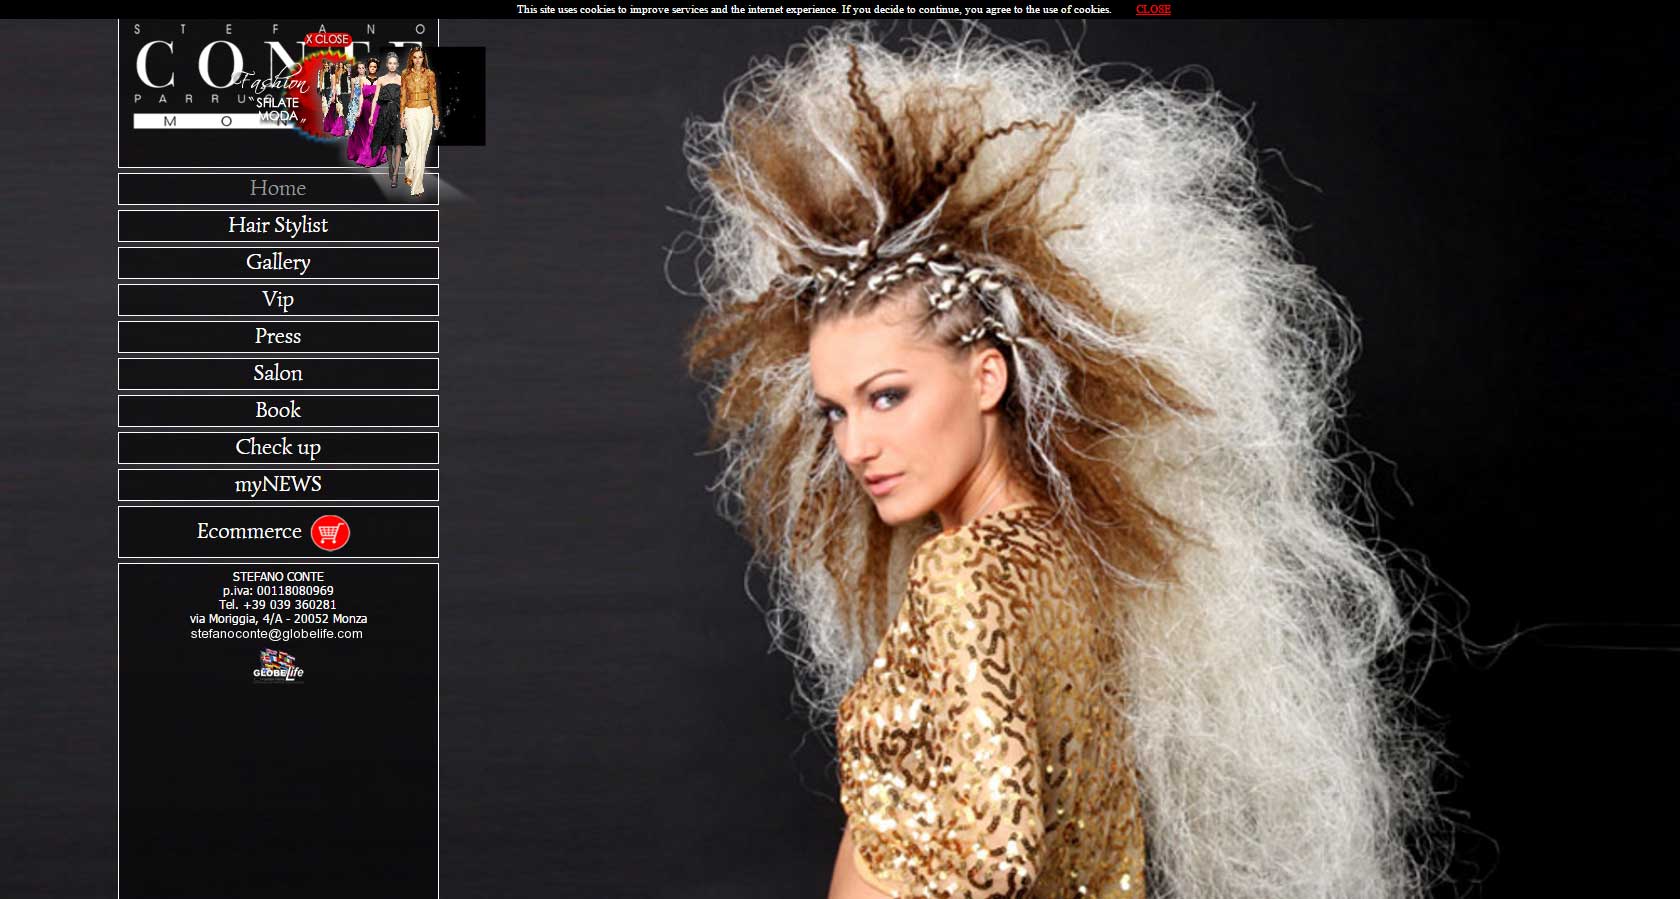Close the fashion show popup banner

tap(328, 39)
